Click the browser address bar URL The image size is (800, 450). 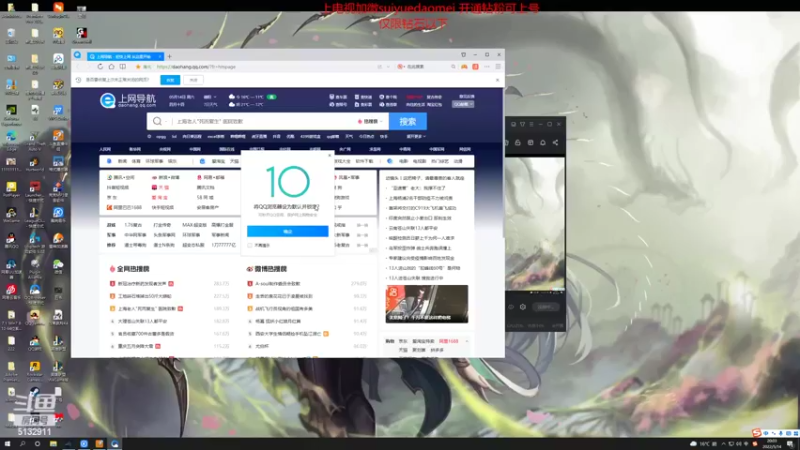click(196, 67)
